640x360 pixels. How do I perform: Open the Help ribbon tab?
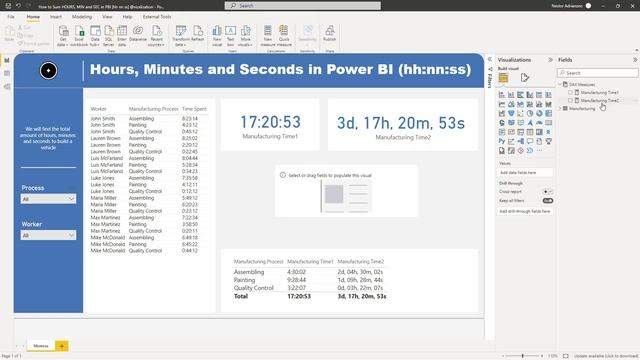pos(127,17)
